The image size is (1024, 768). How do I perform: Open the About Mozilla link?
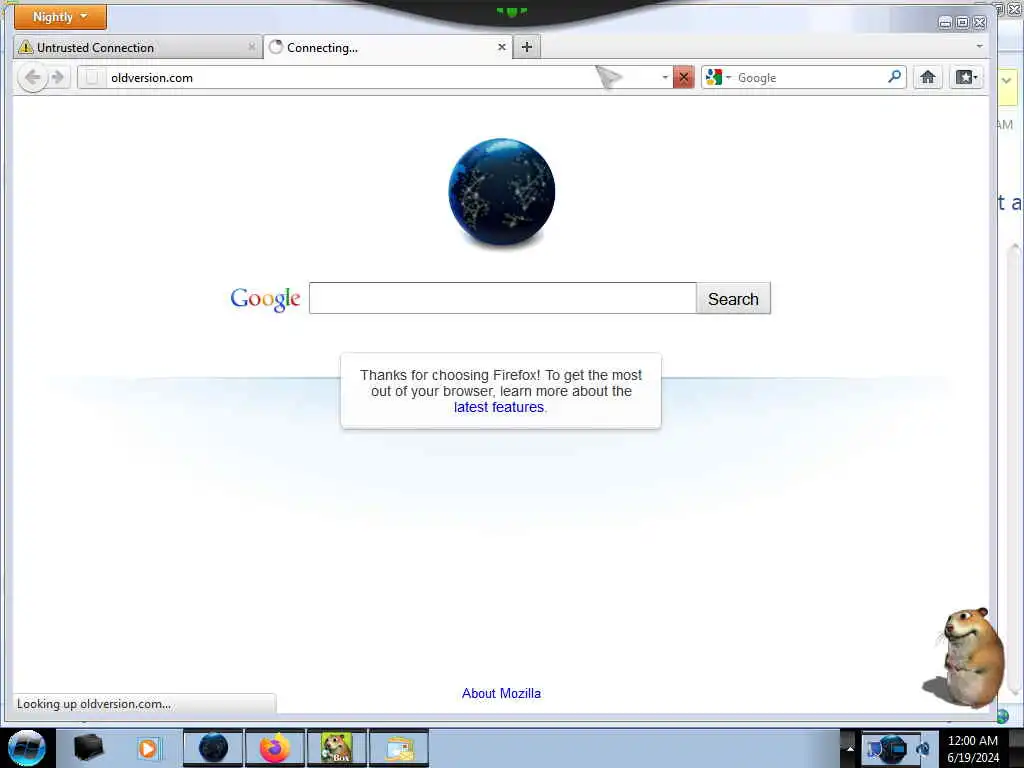(502, 694)
